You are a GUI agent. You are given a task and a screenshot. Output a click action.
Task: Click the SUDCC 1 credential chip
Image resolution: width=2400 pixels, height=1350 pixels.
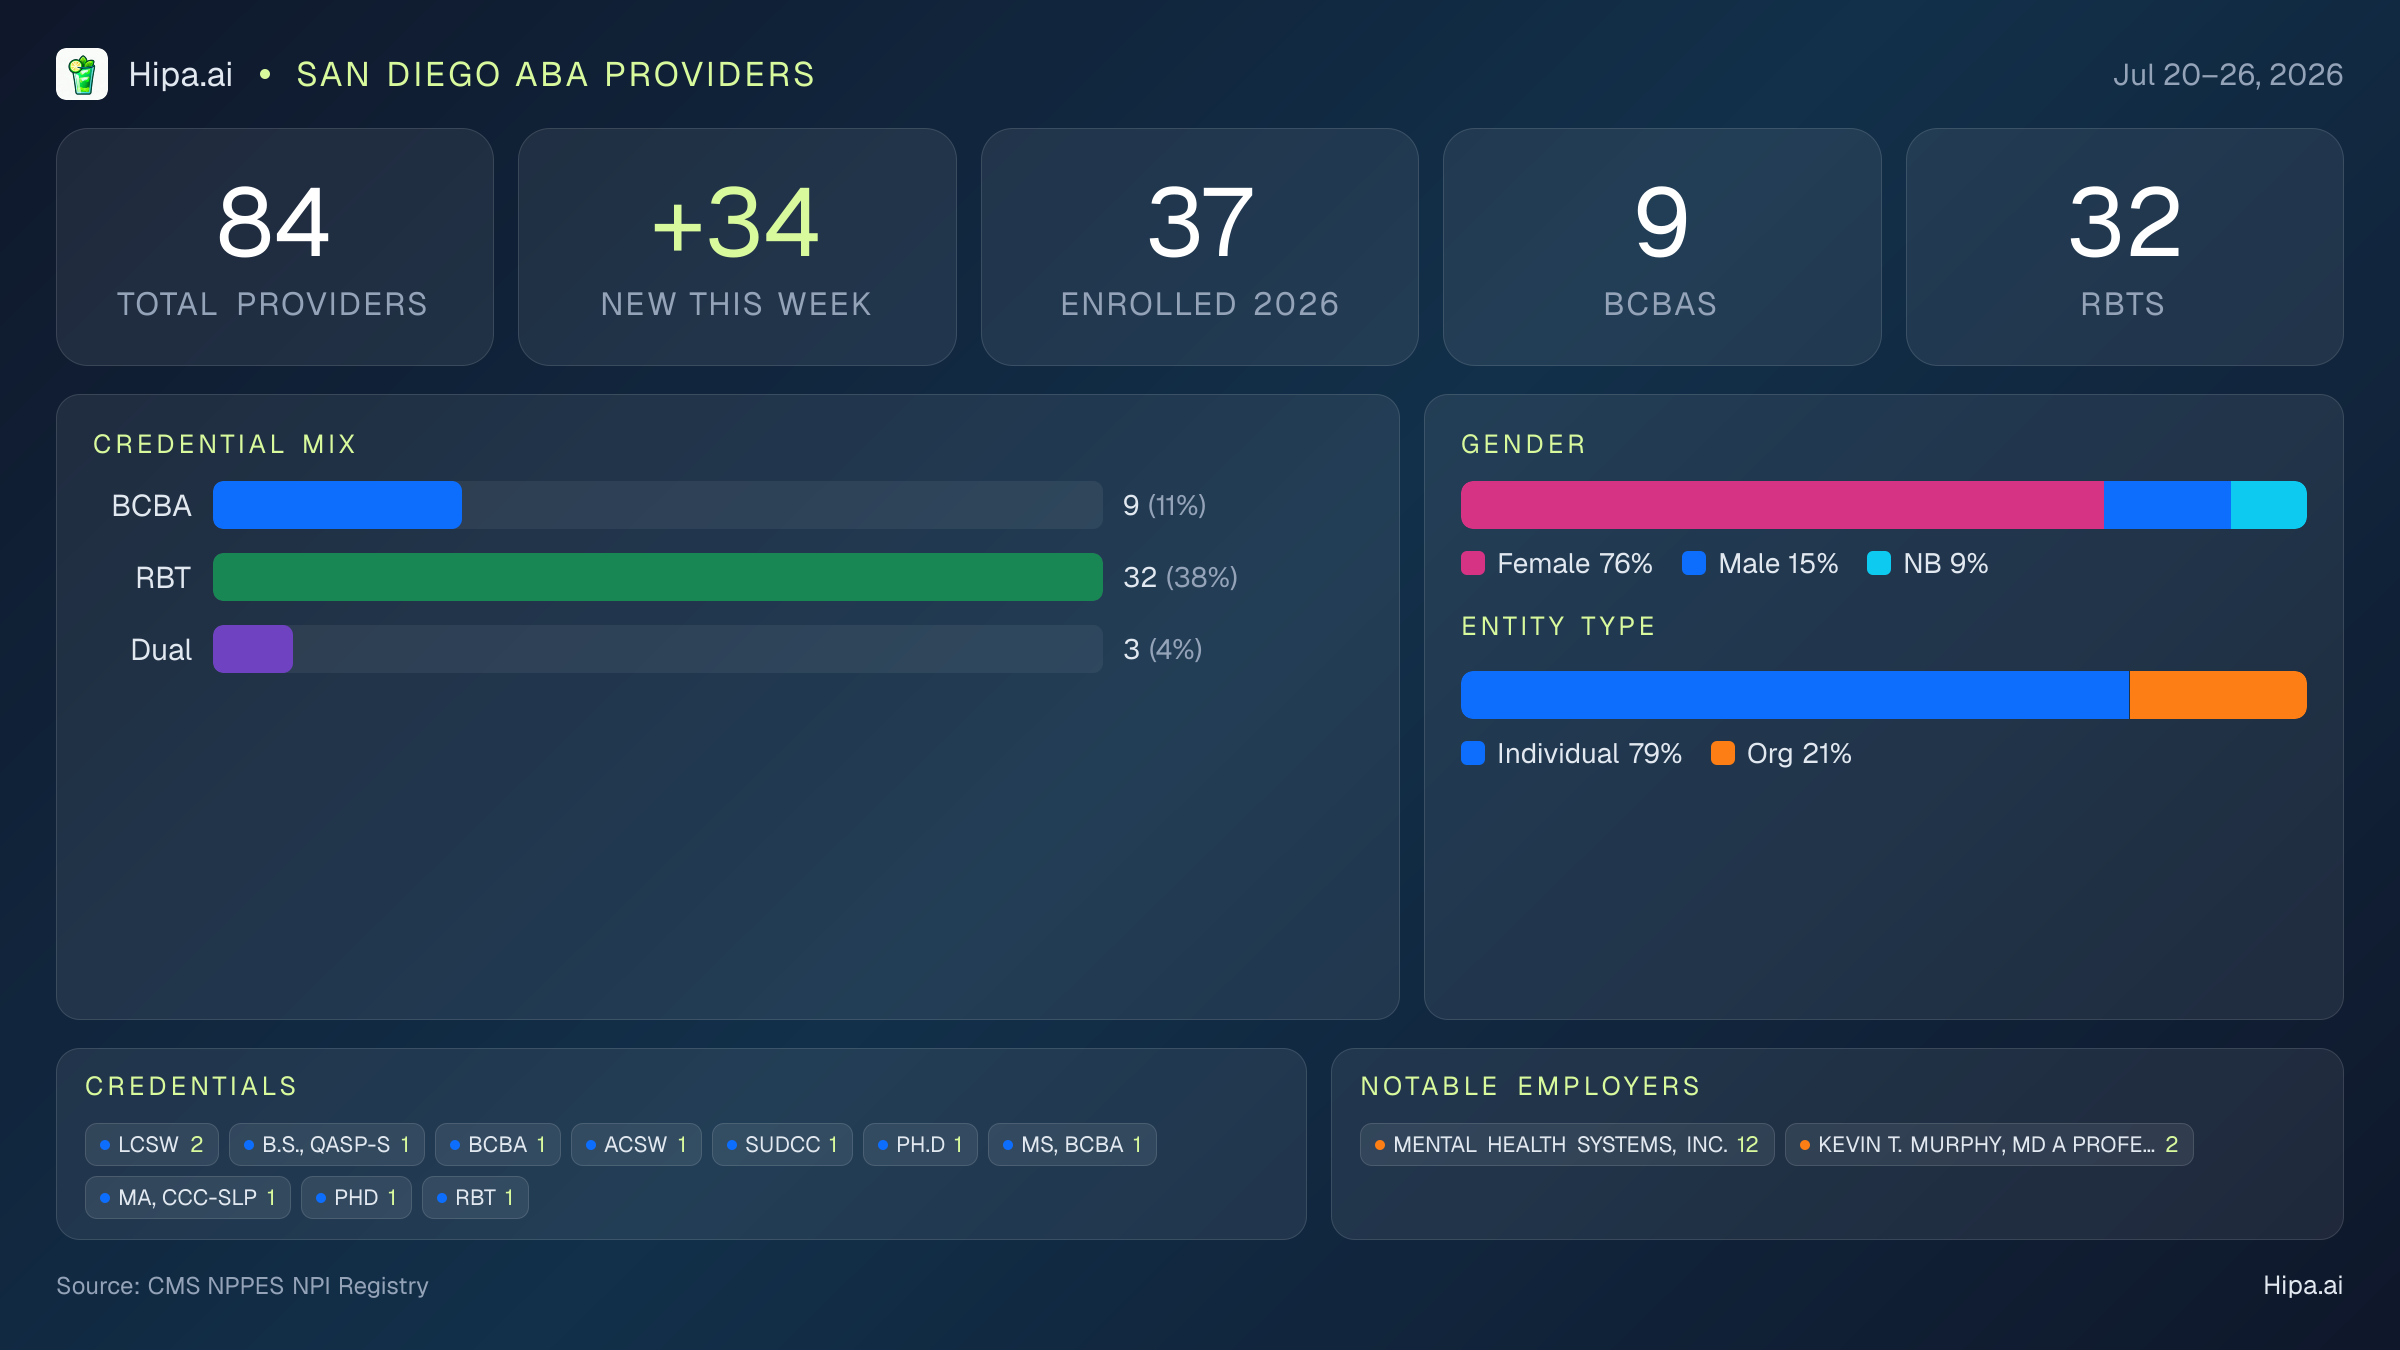pyautogui.click(x=782, y=1144)
